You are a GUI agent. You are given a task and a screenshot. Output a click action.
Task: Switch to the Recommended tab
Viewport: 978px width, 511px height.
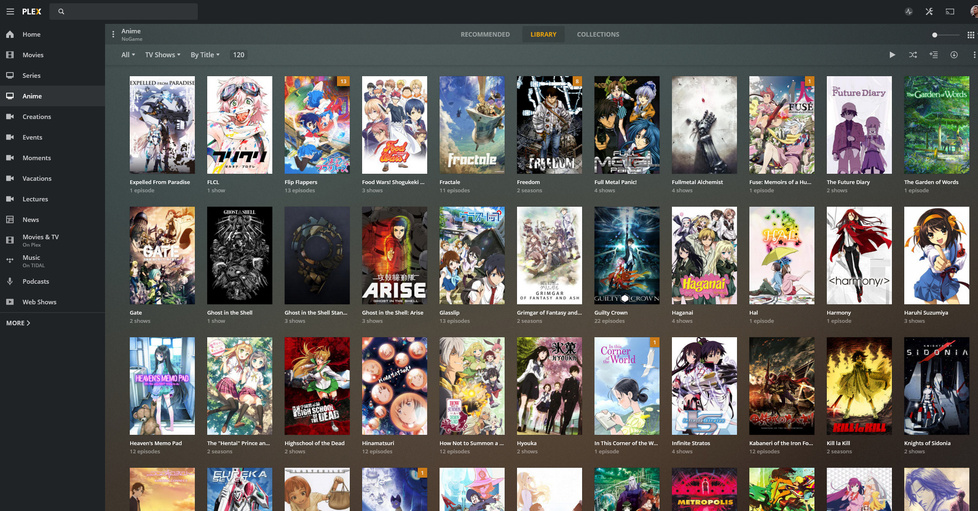[x=485, y=34]
